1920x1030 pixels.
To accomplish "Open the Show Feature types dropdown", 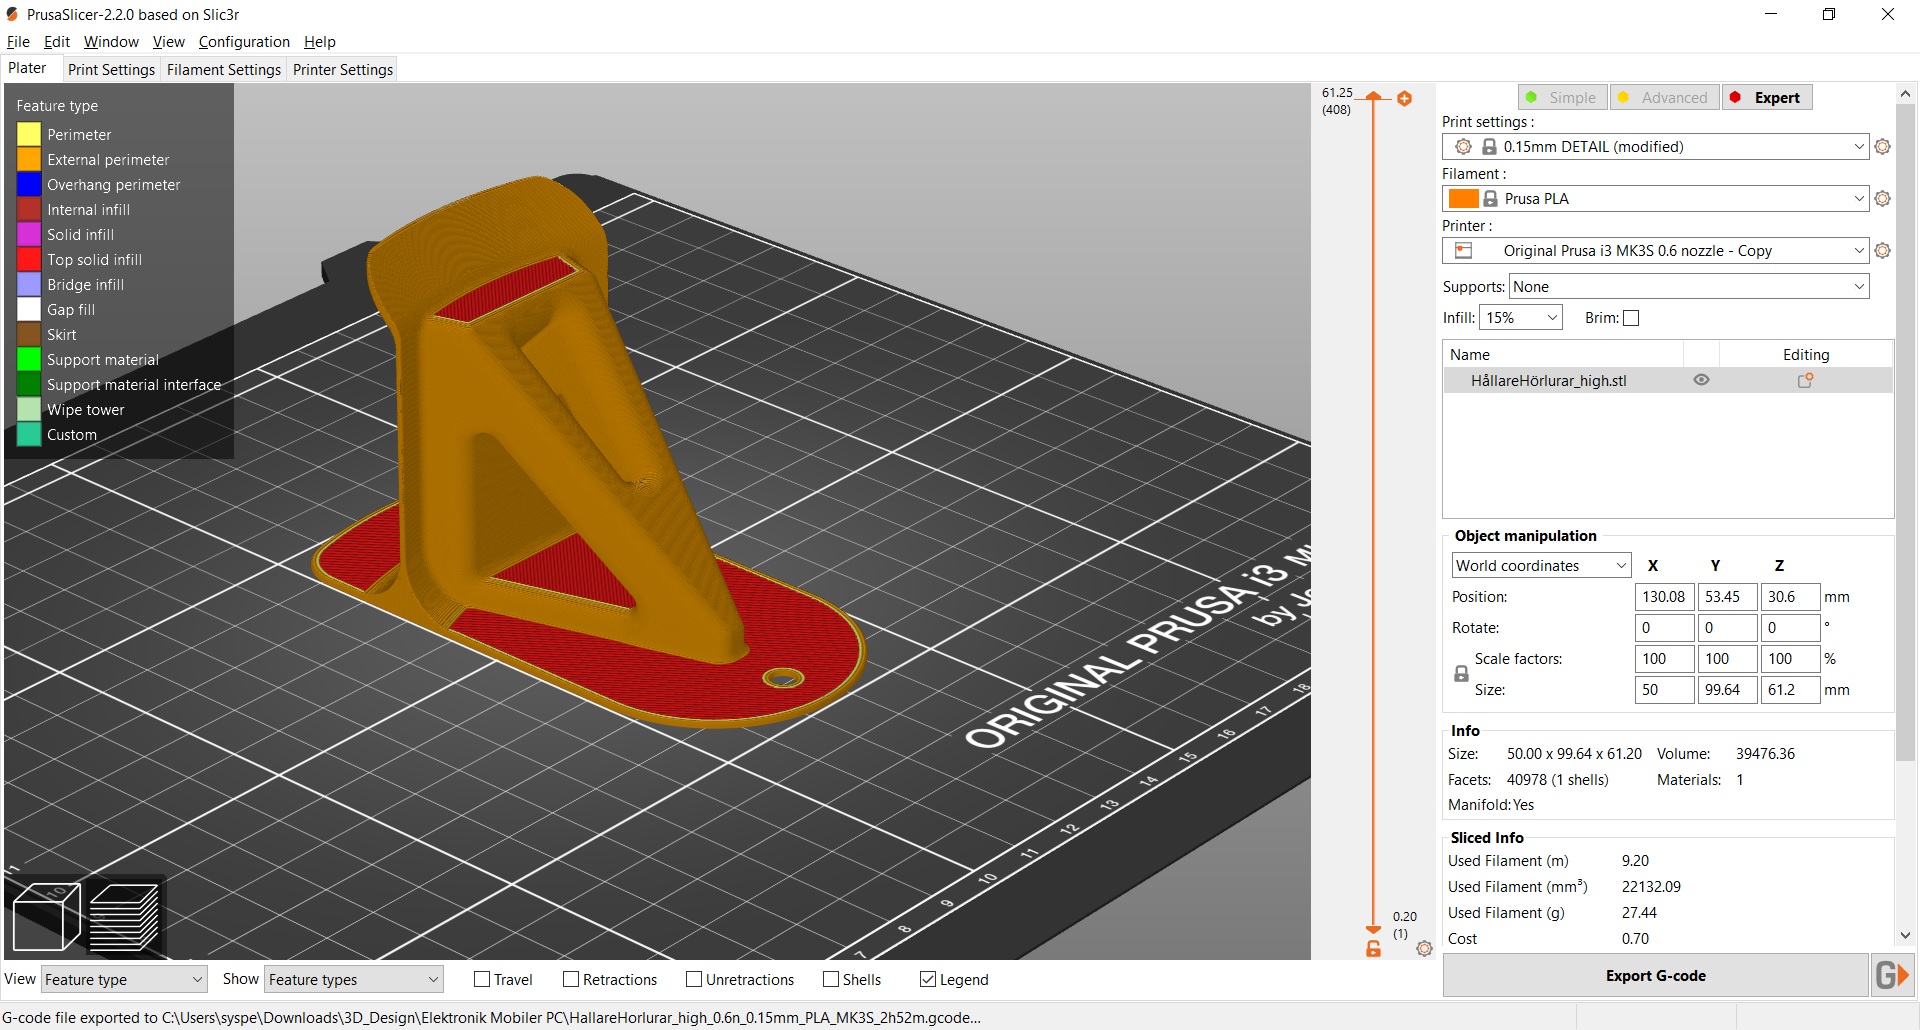I will coord(354,979).
